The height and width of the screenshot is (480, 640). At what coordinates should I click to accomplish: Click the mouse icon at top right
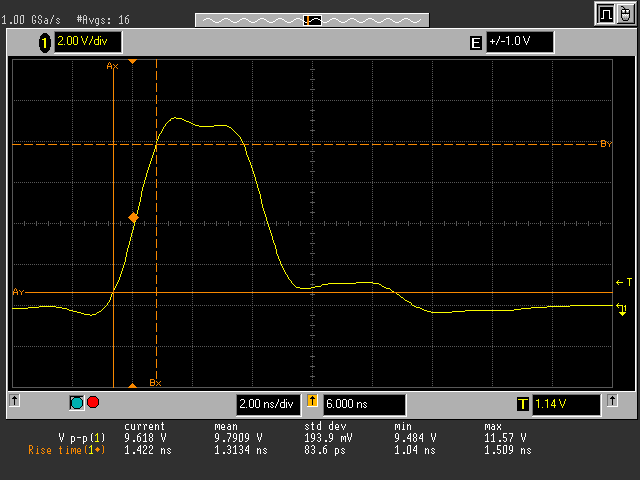point(628,14)
